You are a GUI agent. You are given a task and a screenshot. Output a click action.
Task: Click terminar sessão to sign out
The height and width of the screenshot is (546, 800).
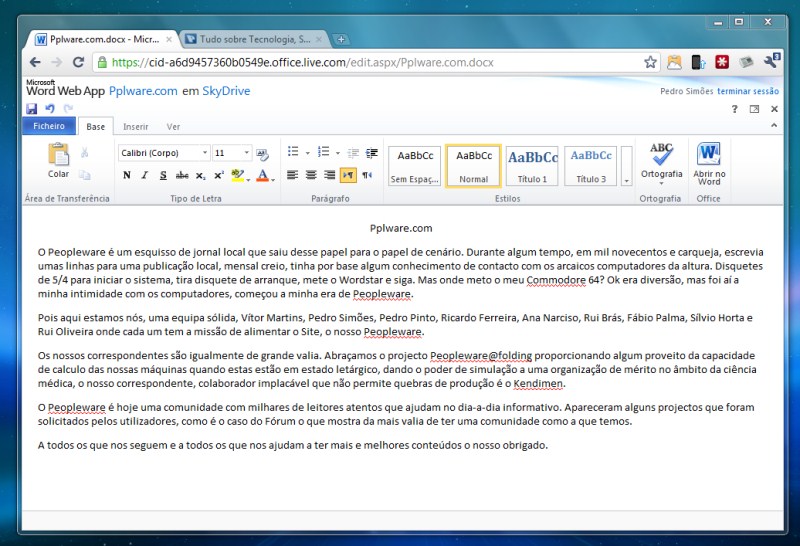(748, 91)
